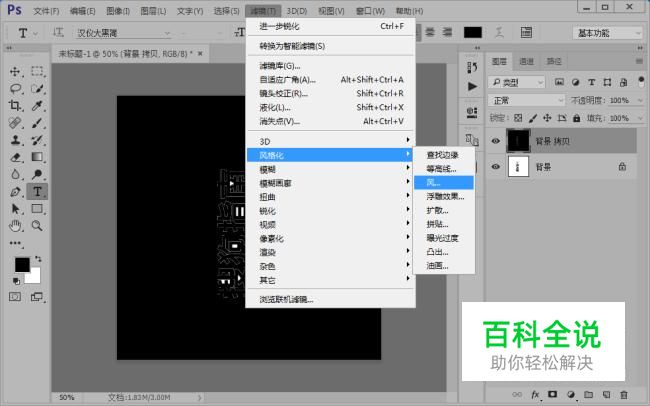The height and width of the screenshot is (406, 650).
Task: Select the Eyedropper tool
Action: tap(37, 105)
